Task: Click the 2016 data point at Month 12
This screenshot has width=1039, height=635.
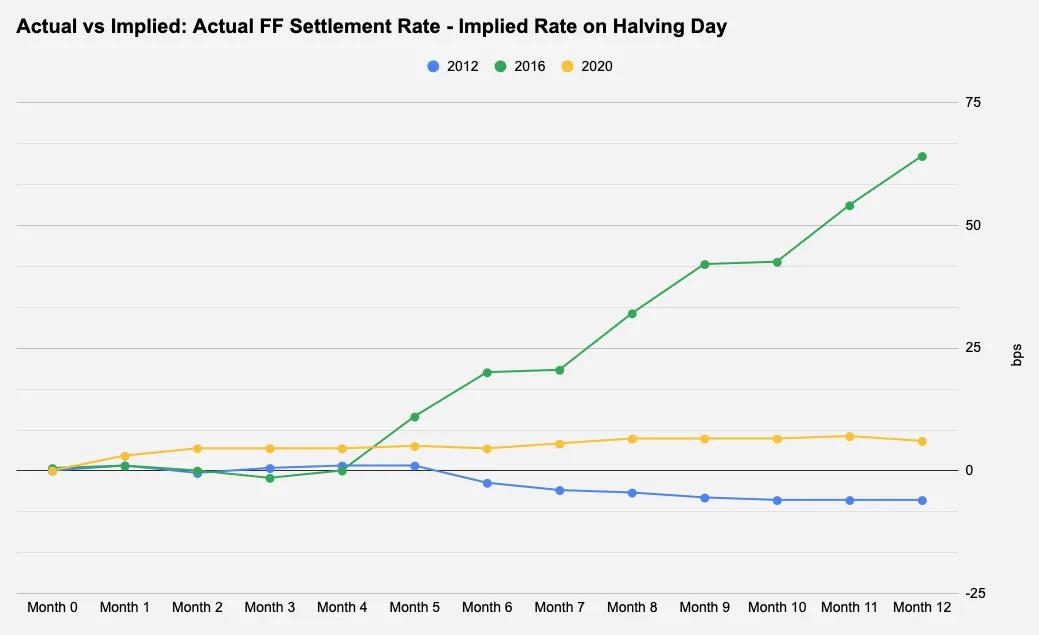Action: click(922, 156)
